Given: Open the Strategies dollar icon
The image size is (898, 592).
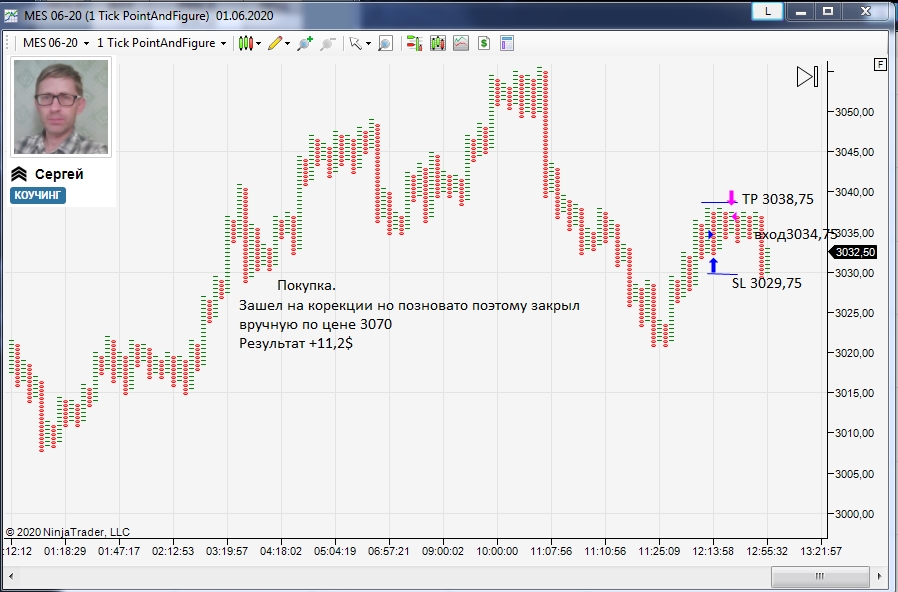Looking at the screenshot, I should click(484, 43).
